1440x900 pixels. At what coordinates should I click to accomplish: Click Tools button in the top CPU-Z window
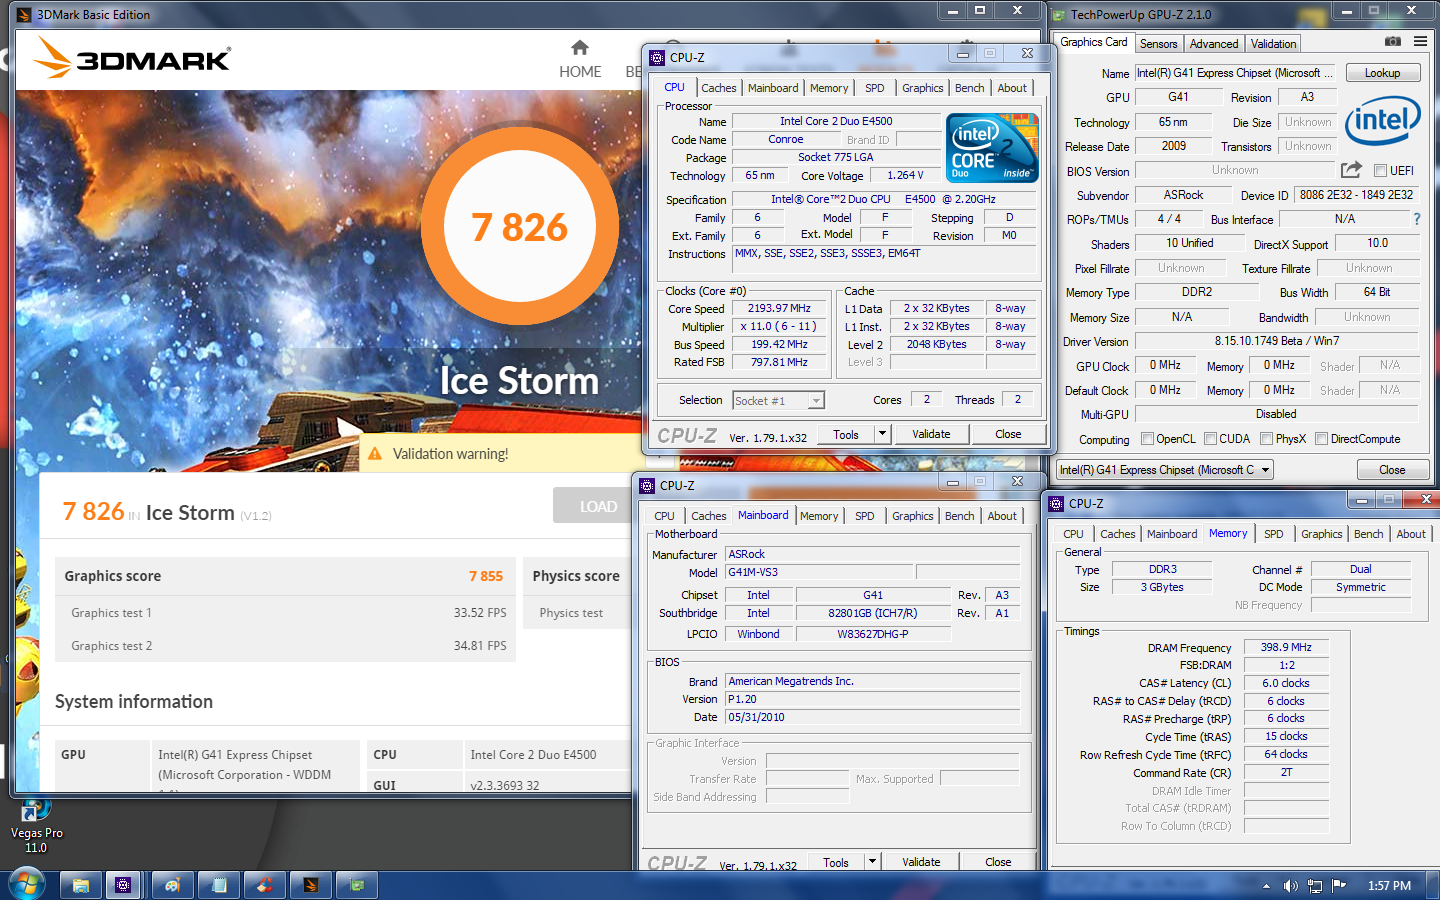tap(846, 434)
